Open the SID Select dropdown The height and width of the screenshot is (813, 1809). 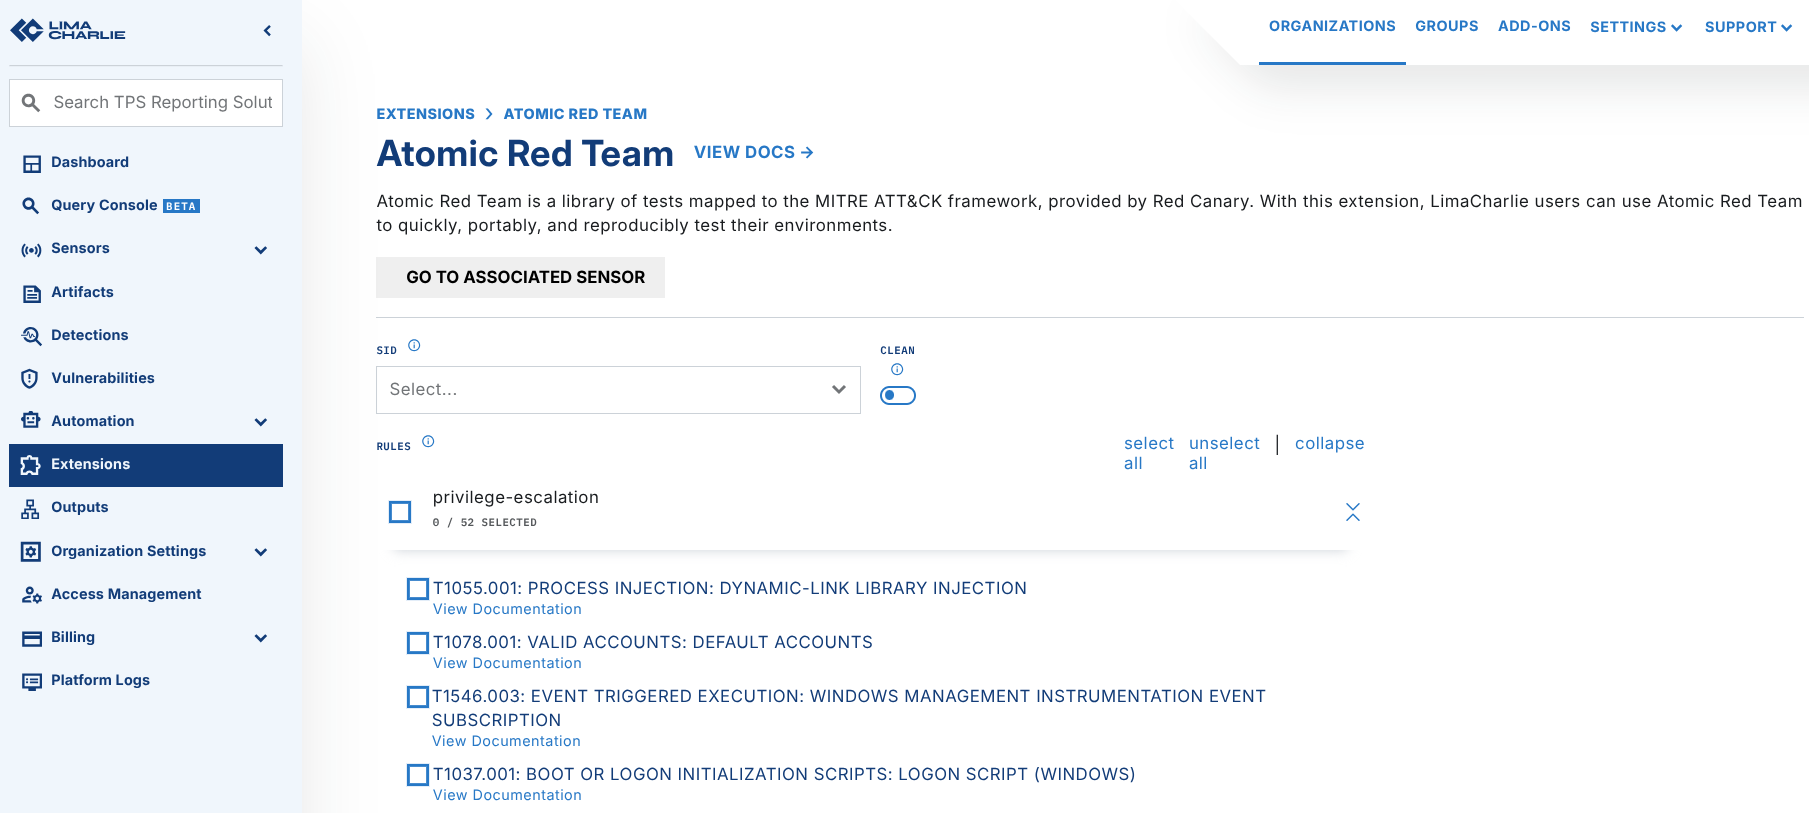[617, 390]
